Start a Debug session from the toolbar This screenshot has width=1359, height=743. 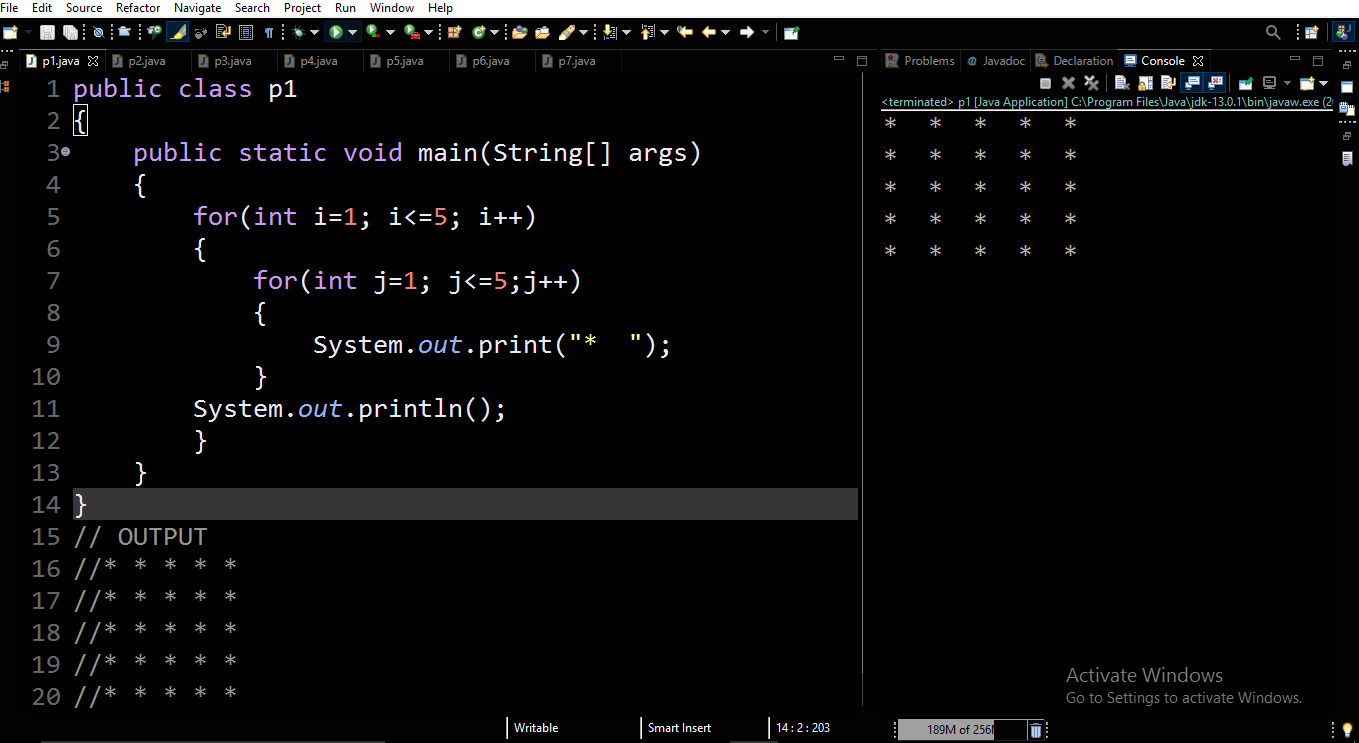point(296,31)
